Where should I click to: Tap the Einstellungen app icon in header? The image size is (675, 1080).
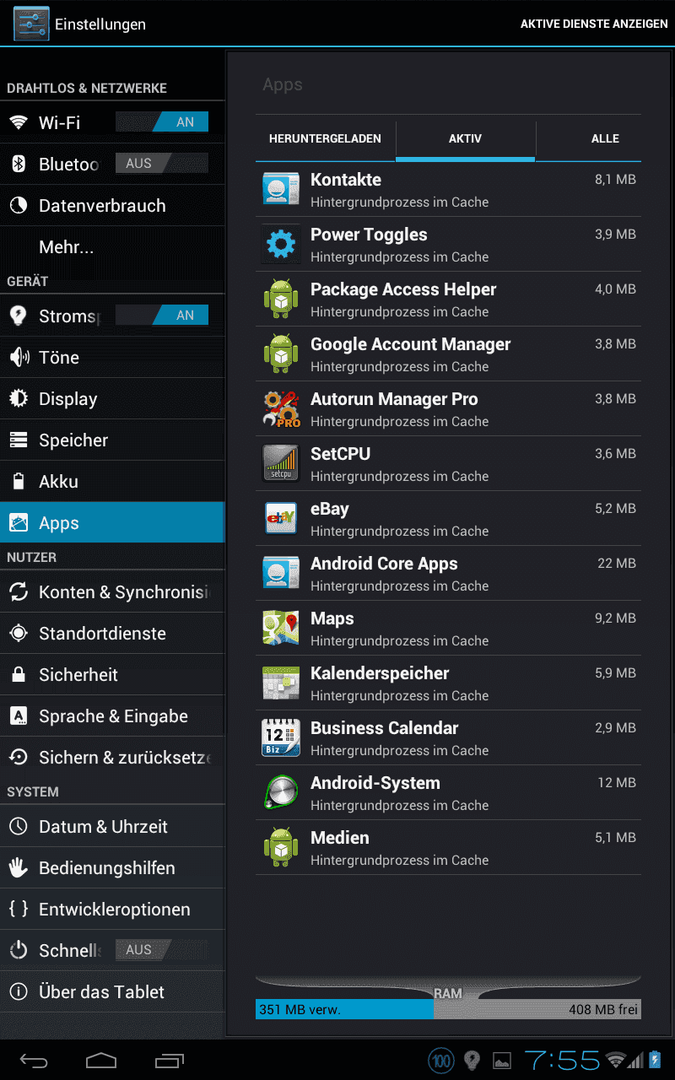[31, 23]
